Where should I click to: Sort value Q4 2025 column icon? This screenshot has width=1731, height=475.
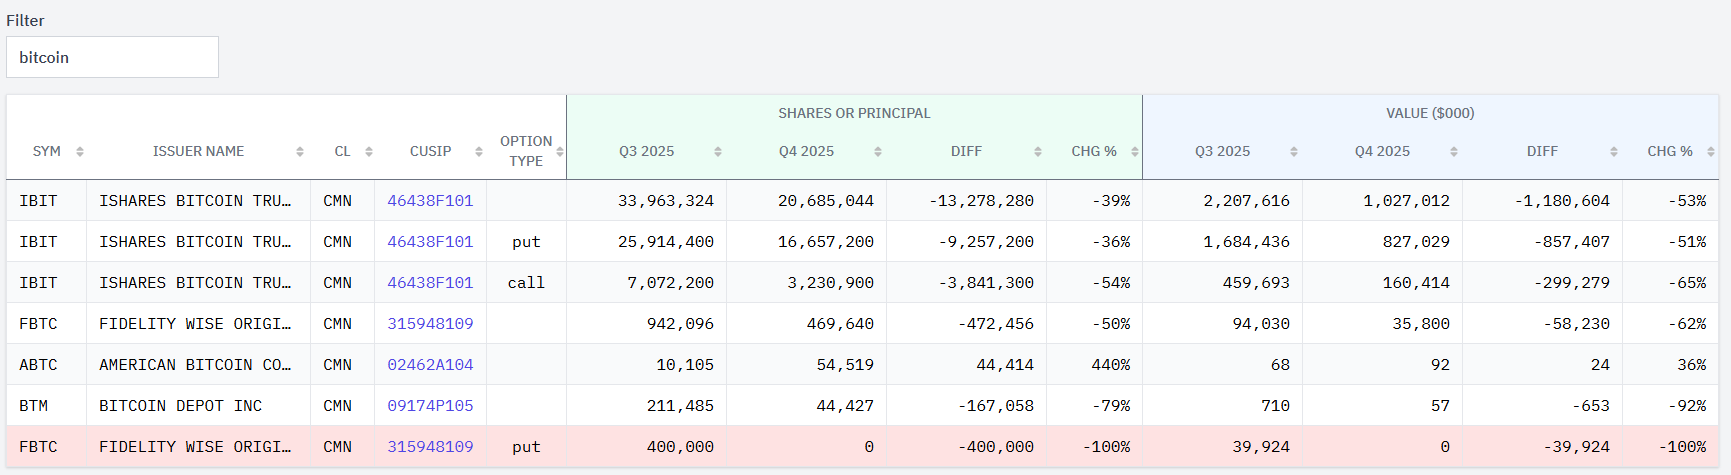(x=1454, y=152)
